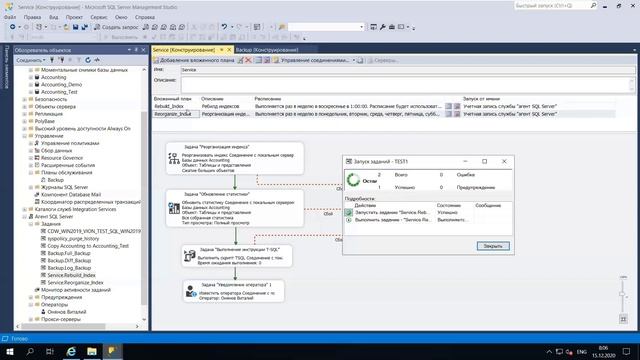Click the wrench icon in the main toolbar
The width and height of the screenshot is (640, 360).
(383, 27)
